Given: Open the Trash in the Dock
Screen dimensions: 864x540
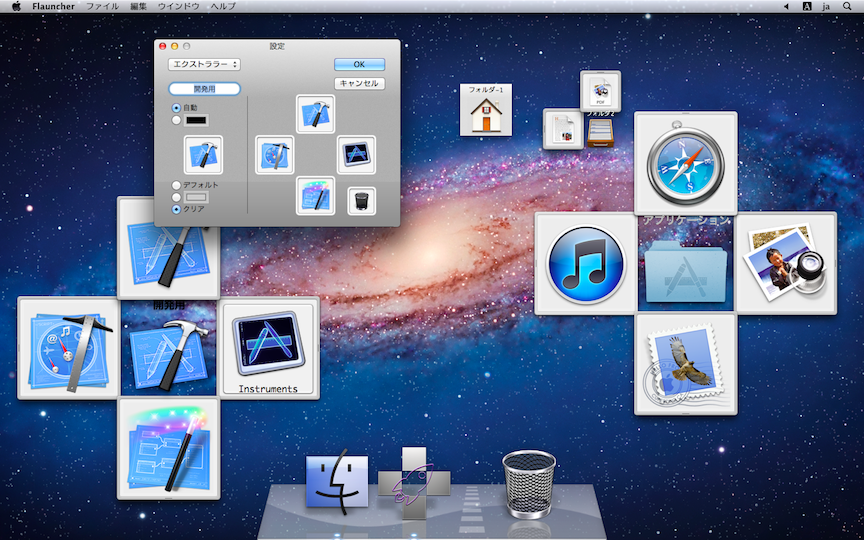Looking at the screenshot, I should pos(529,484).
